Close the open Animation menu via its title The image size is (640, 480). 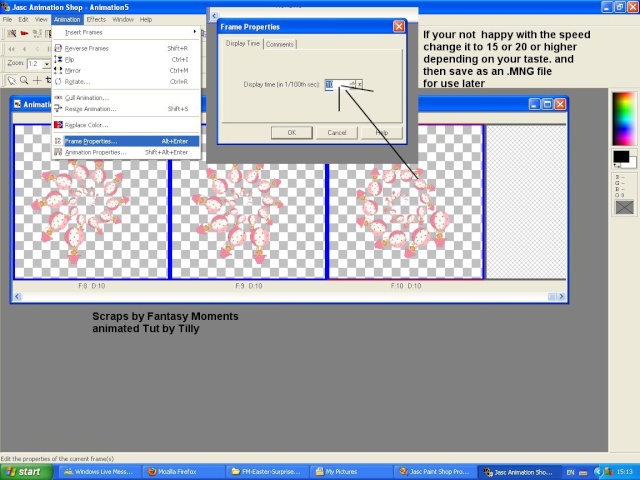[67, 19]
